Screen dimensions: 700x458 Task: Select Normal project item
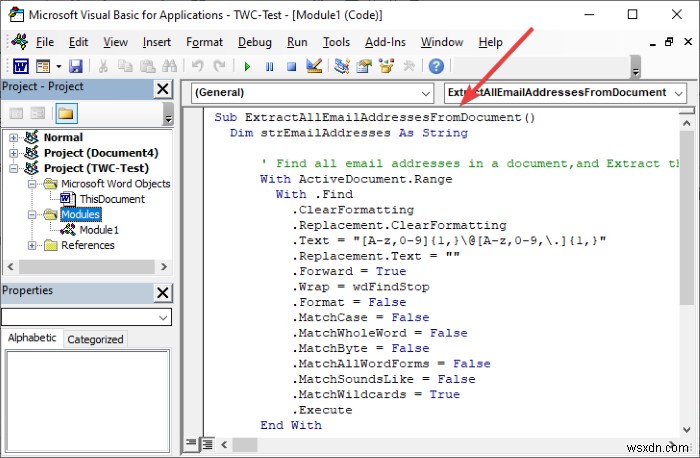tap(63, 137)
